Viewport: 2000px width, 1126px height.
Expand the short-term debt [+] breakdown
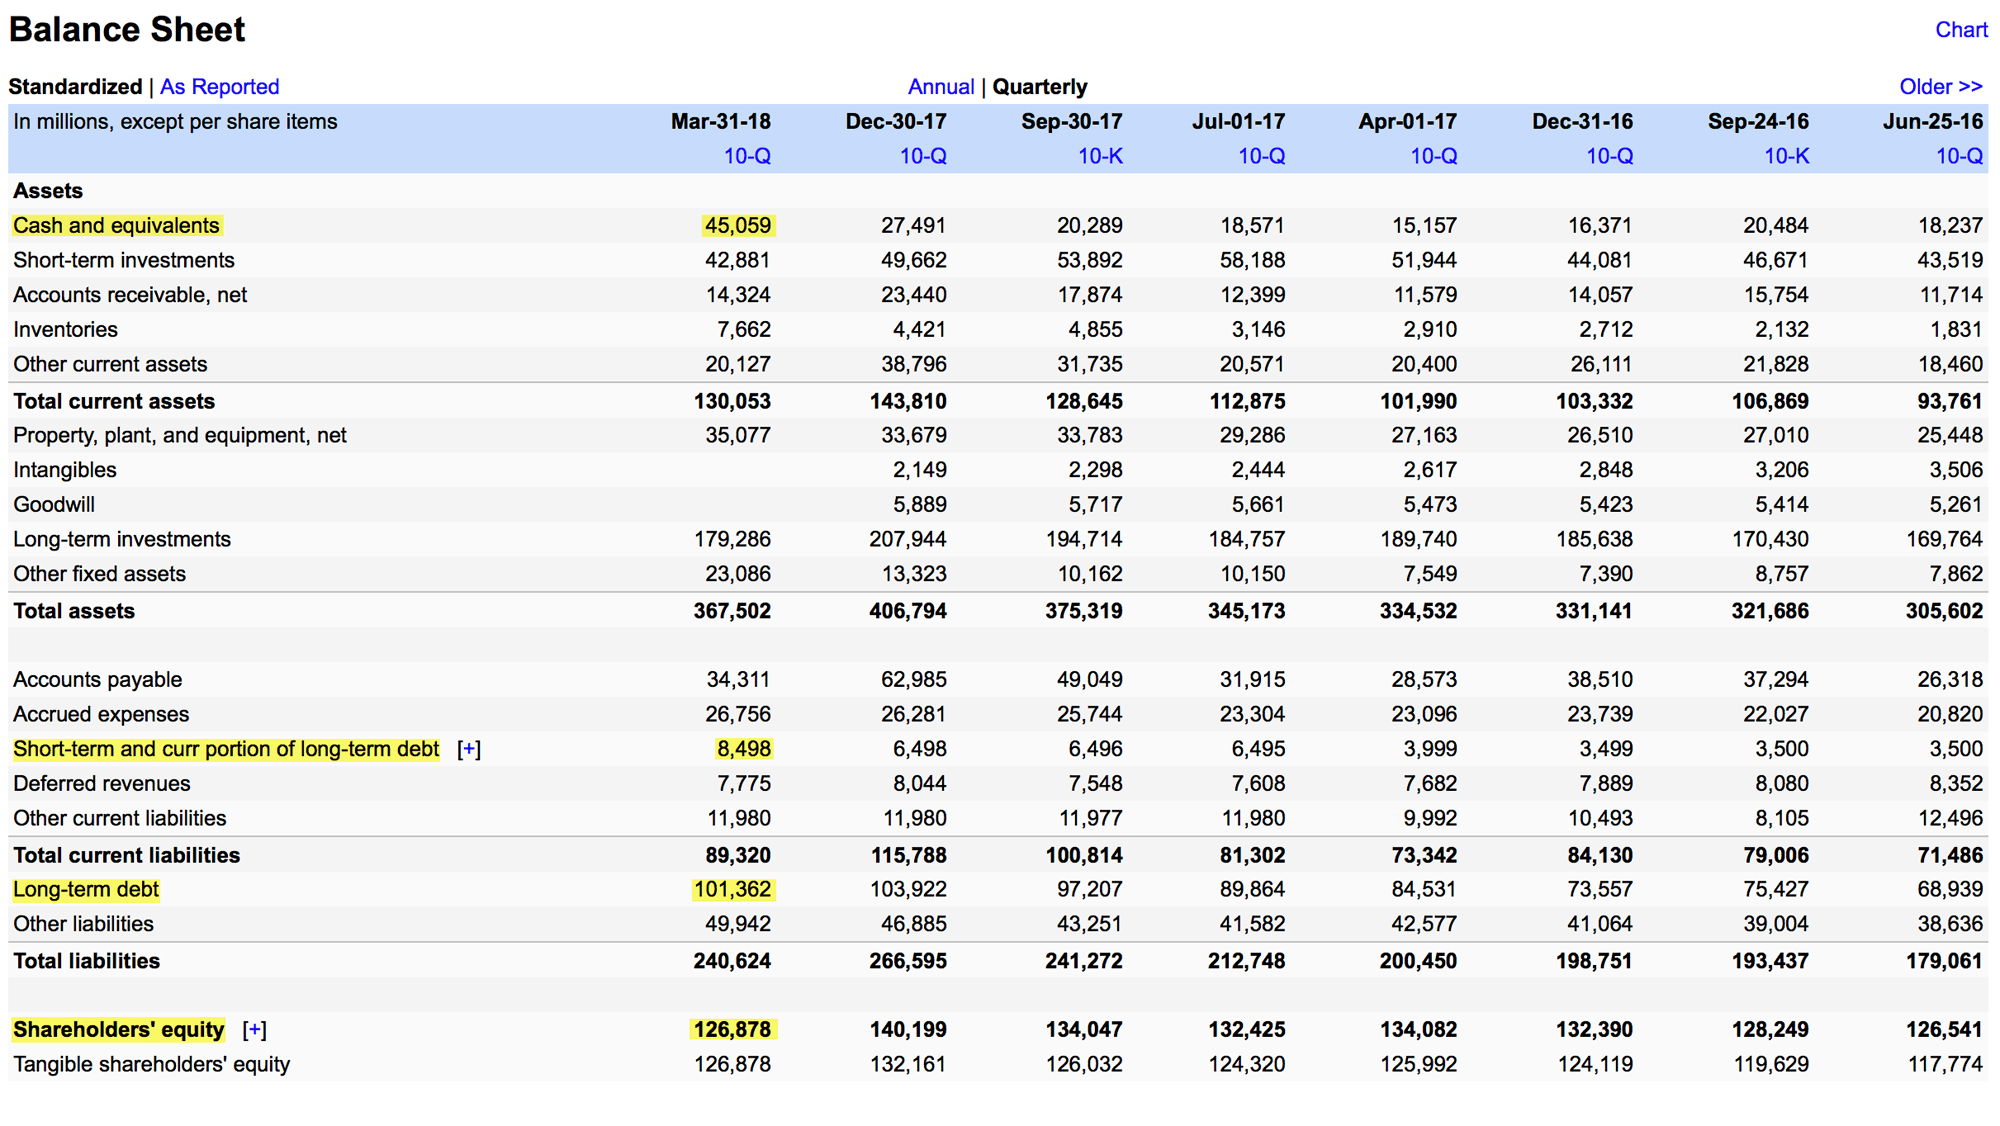(469, 749)
